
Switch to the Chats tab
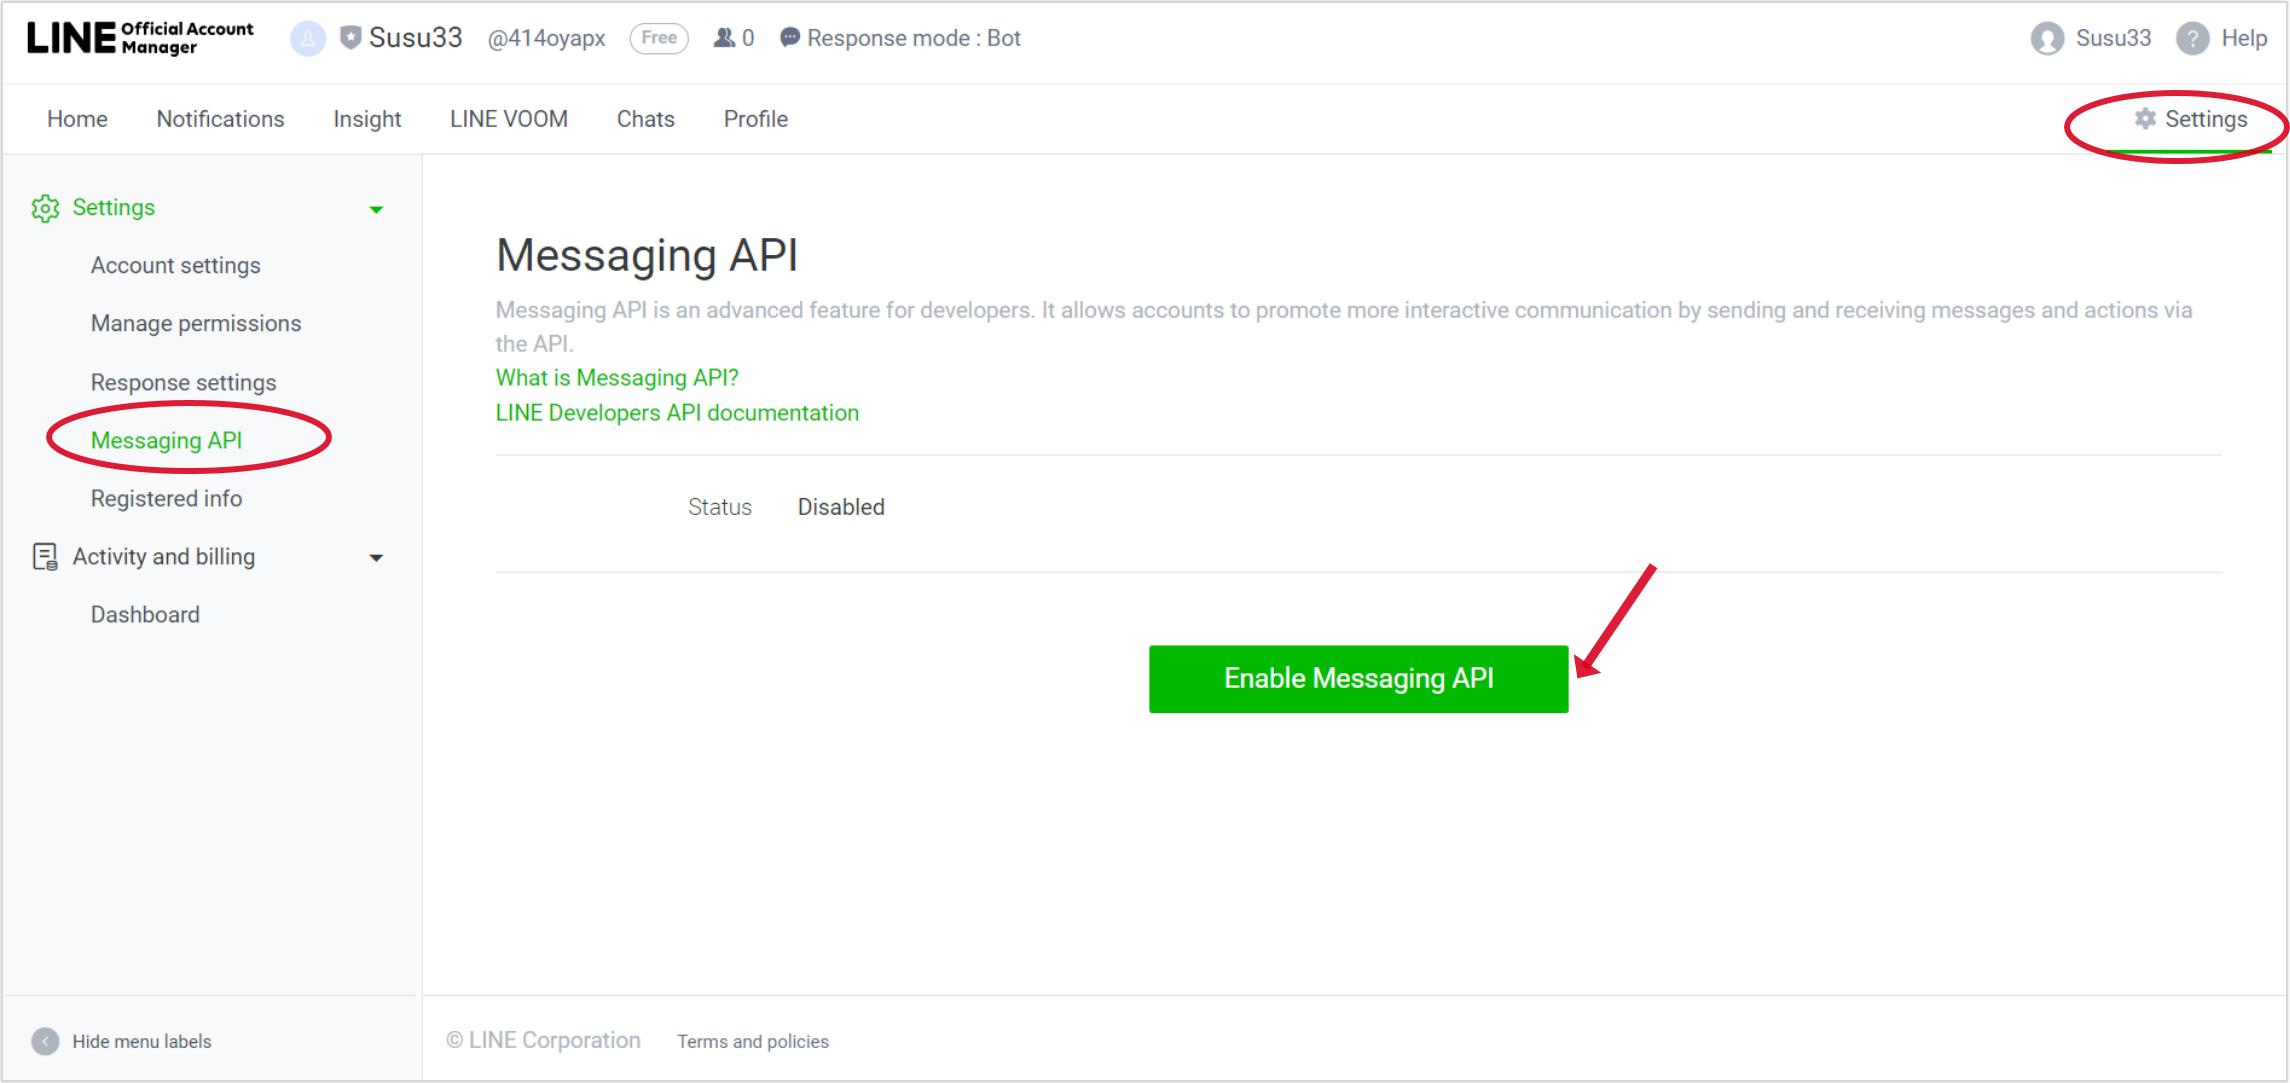point(645,118)
